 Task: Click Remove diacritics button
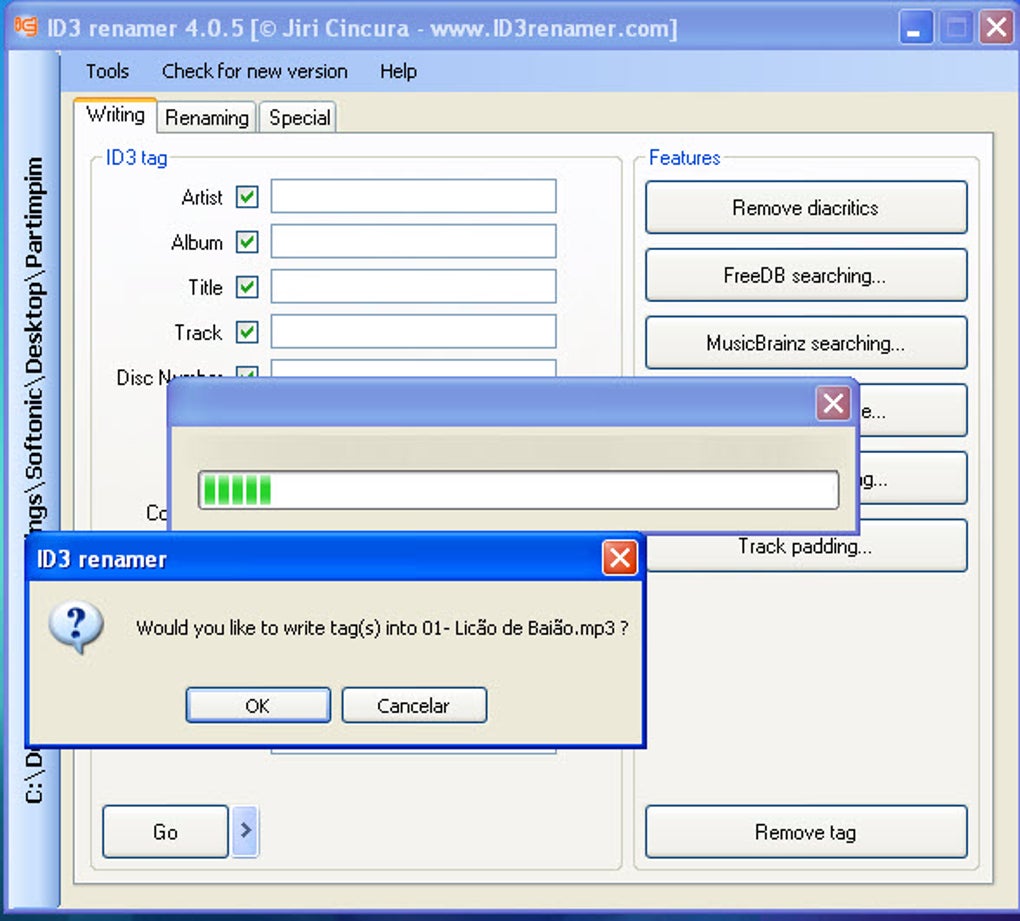pos(806,207)
